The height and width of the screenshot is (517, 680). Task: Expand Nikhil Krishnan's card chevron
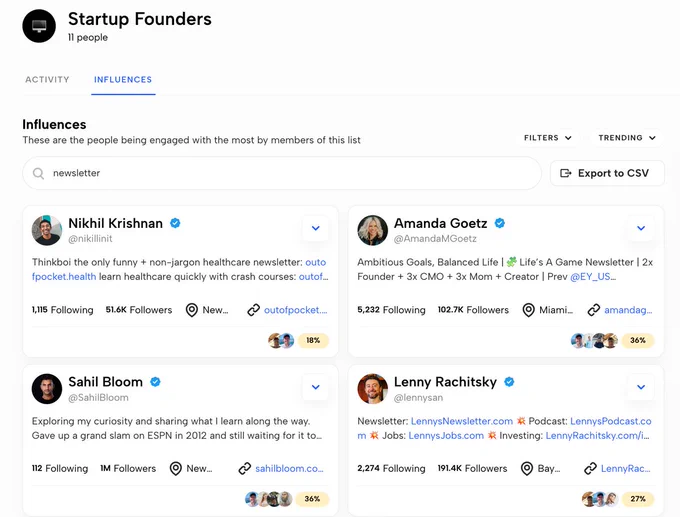[x=316, y=228]
